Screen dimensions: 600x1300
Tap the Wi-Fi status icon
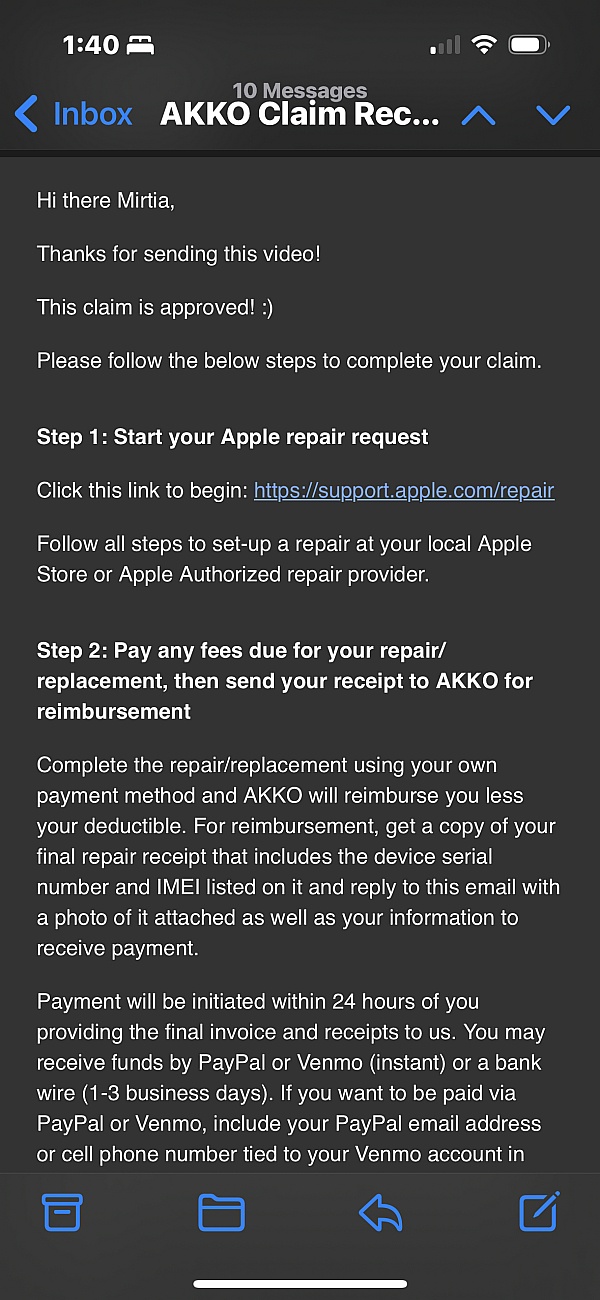[485, 45]
